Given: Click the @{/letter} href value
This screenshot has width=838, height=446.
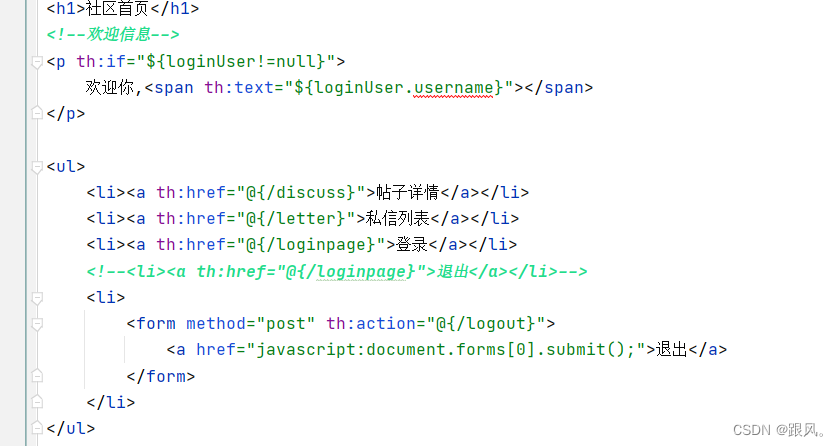Looking at the screenshot, I should click(295, 218).
